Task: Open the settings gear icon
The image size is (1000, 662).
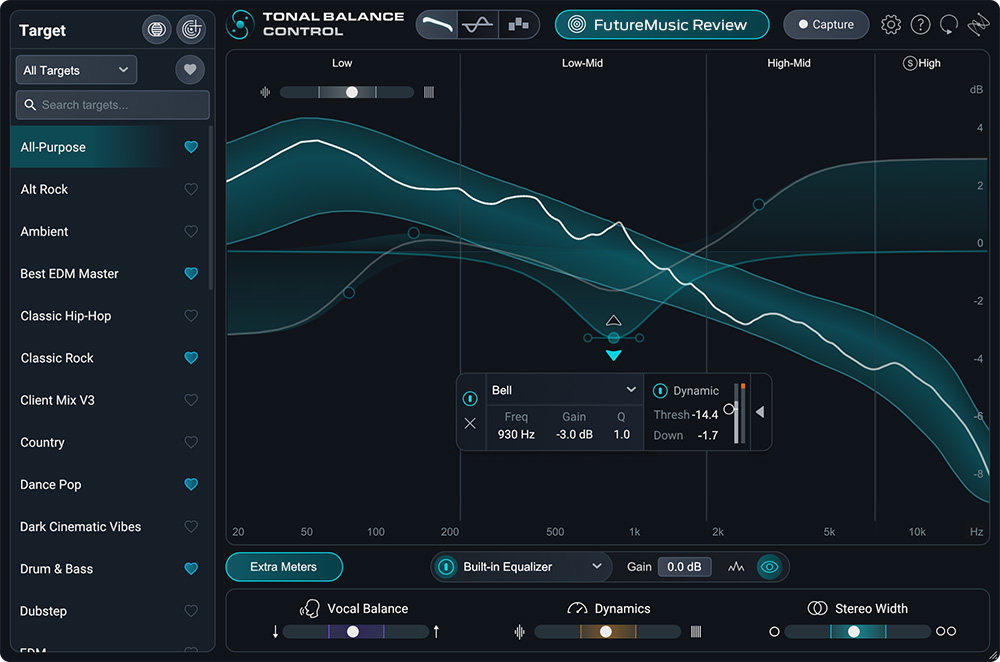Action: point(891,24)
